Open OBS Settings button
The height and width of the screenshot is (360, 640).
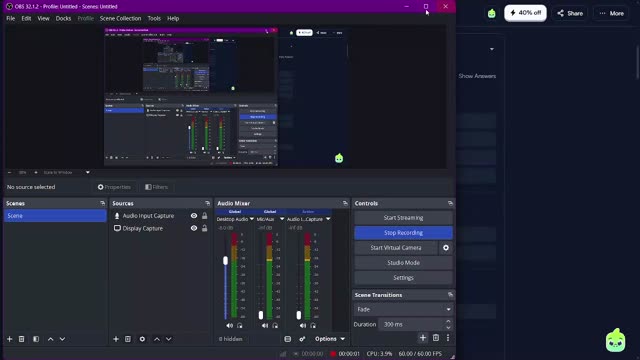coord(403,278)
